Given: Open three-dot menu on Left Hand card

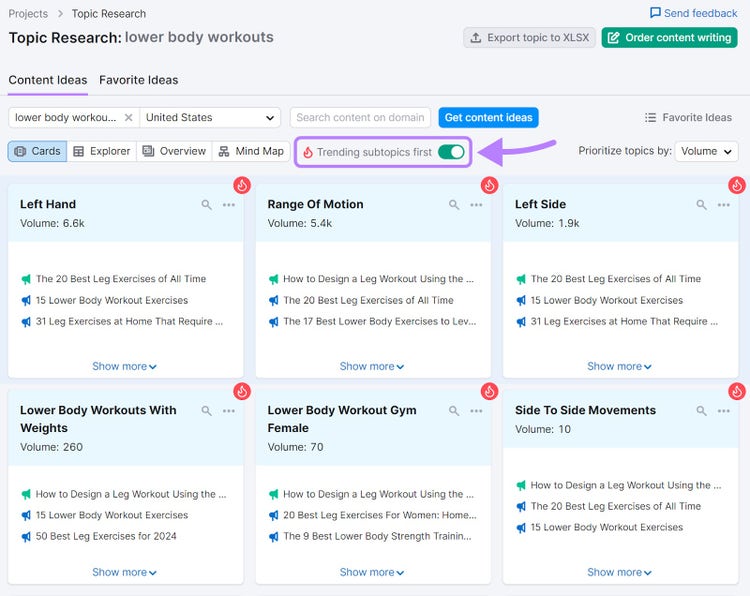Looking at the screenshot, I should coord(229,205).
